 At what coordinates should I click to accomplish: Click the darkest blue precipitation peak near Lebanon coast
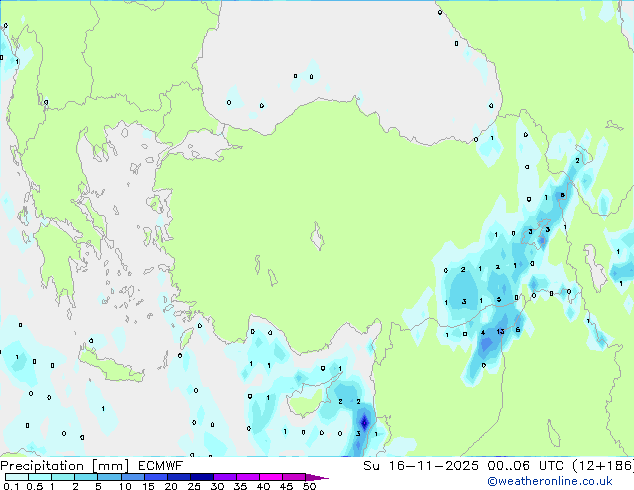[364, 423]
